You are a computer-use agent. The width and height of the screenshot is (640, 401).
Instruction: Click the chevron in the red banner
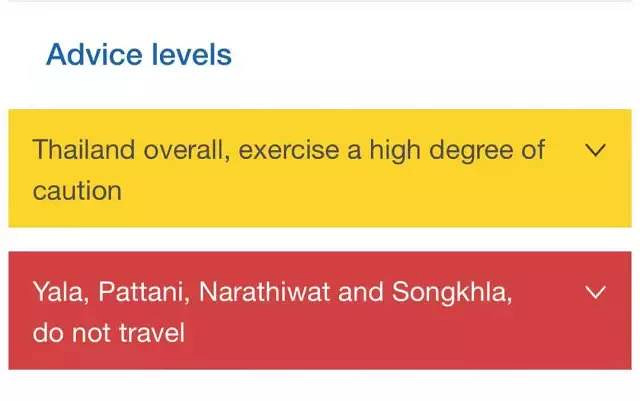tap(595, 293)
